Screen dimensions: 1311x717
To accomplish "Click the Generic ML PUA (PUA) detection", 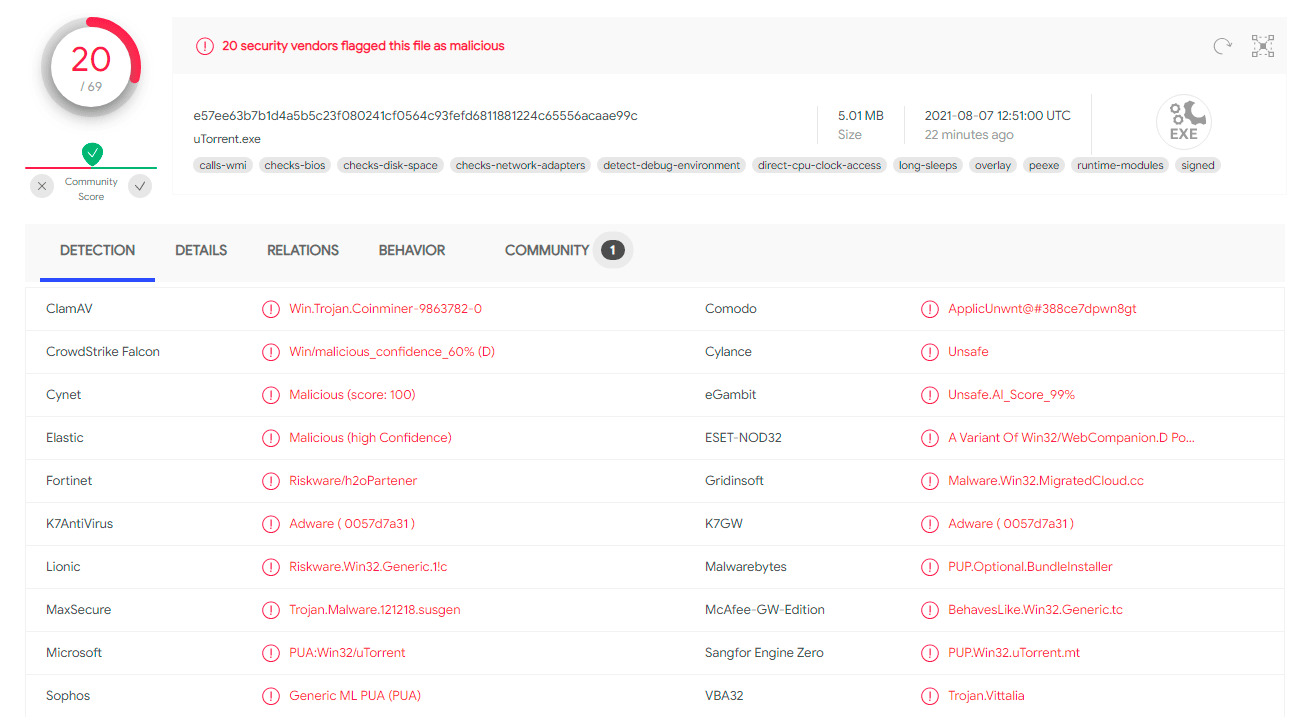I will [354, 696].
